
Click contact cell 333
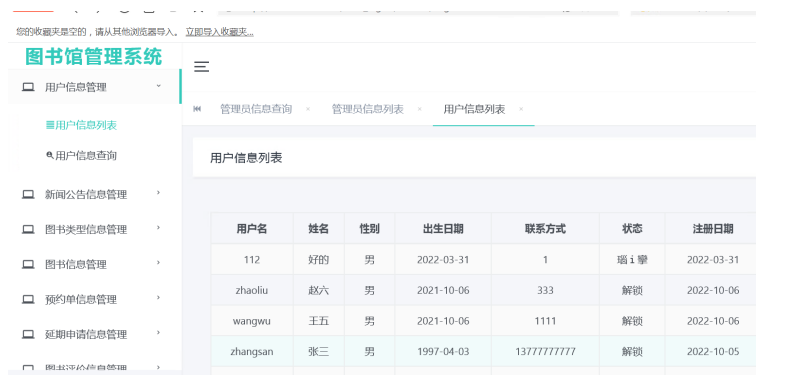(x=545, y=290)
